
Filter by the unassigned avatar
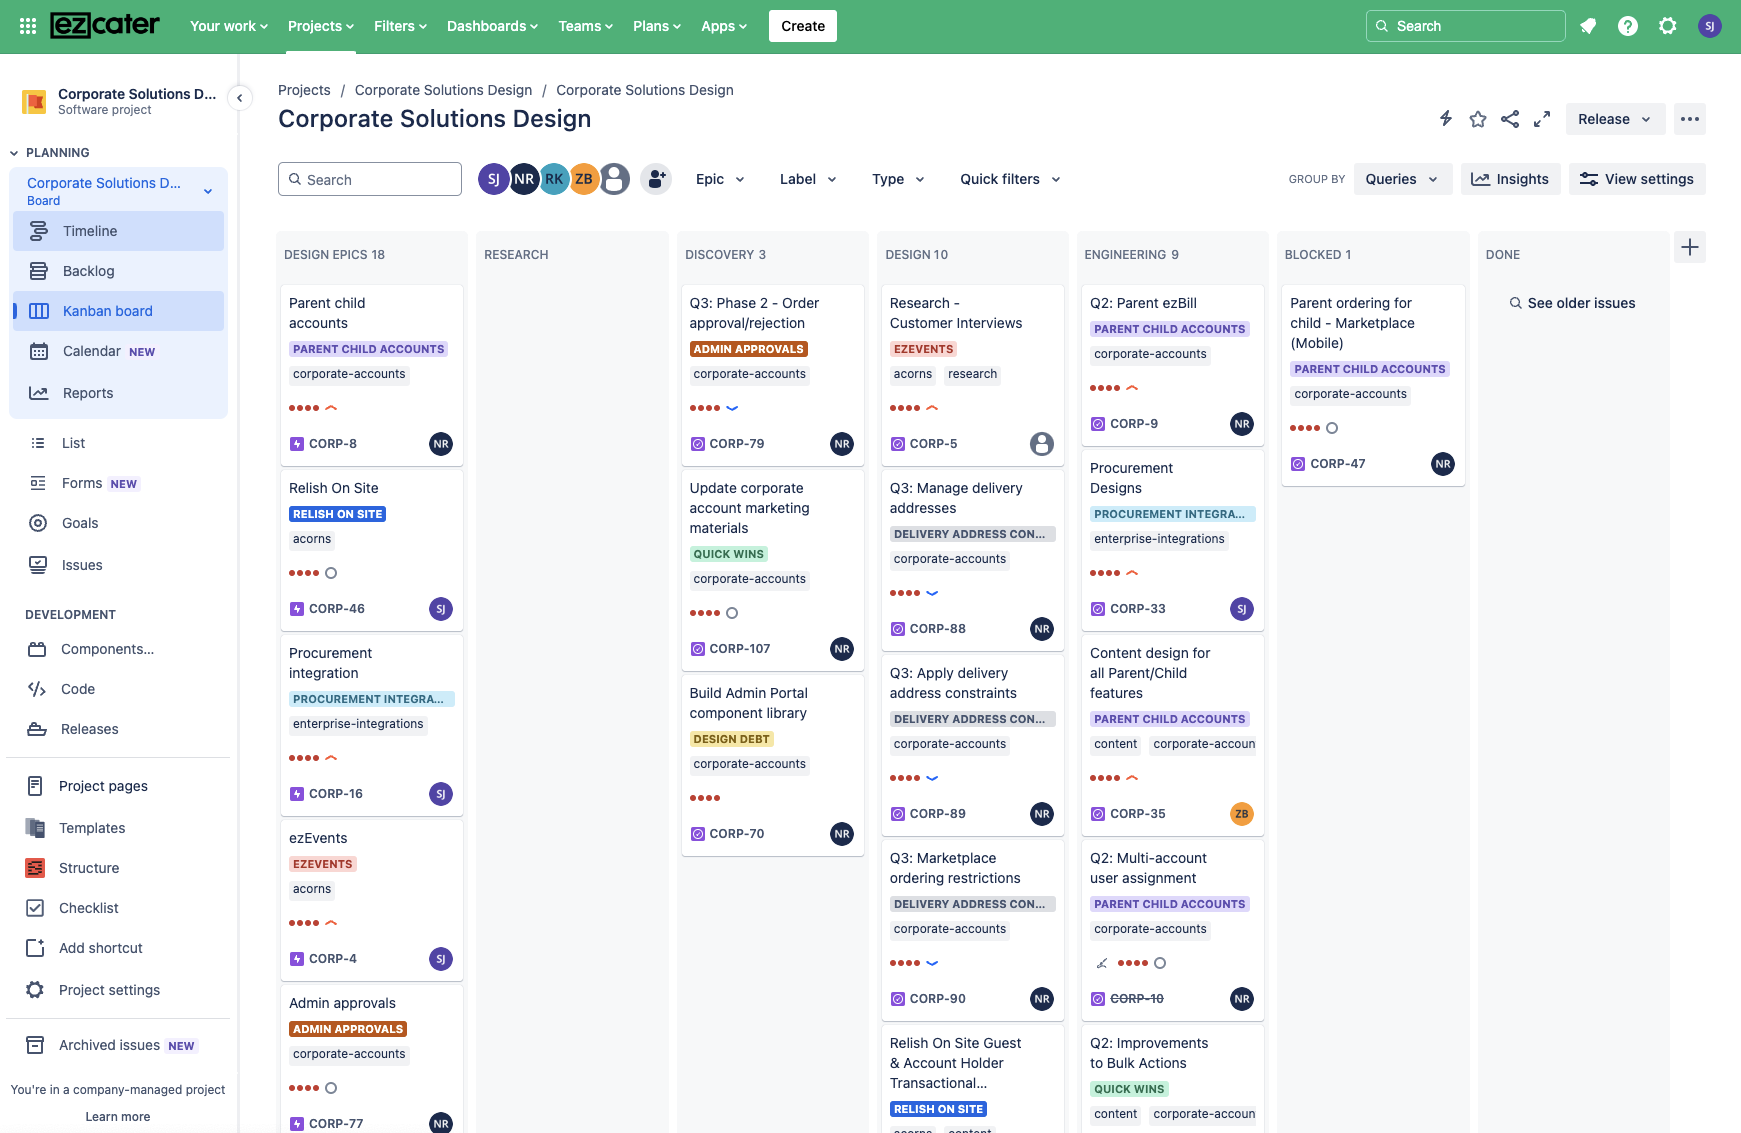click(615, 179)
